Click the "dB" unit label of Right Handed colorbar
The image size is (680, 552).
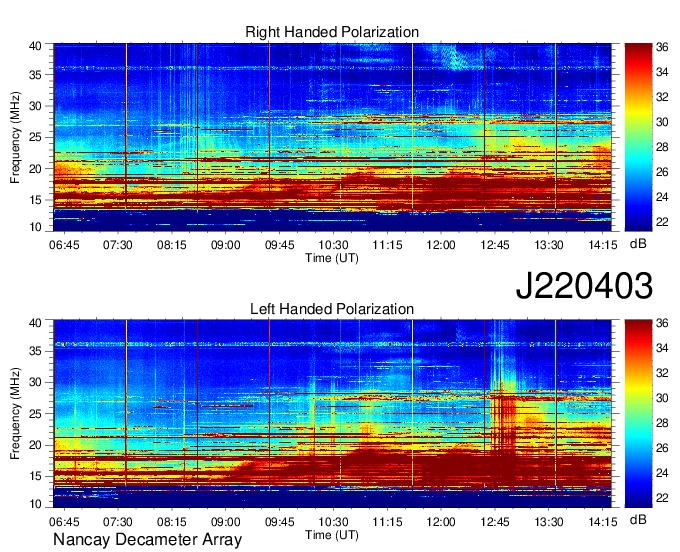pyautogui.click(x=638, y=244)
